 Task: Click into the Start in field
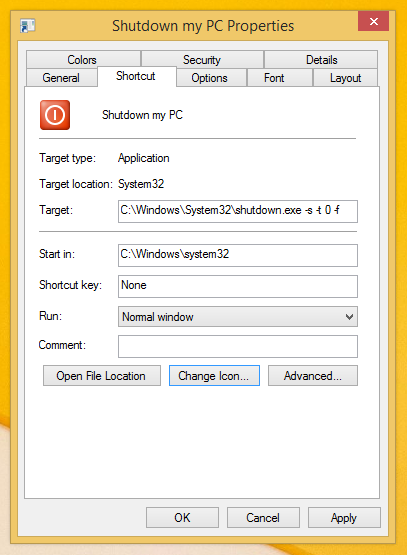(x=238, y=255)
